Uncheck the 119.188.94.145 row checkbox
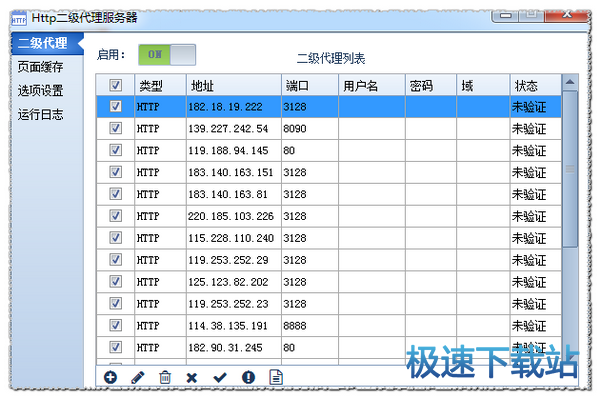 pos(116,150)
